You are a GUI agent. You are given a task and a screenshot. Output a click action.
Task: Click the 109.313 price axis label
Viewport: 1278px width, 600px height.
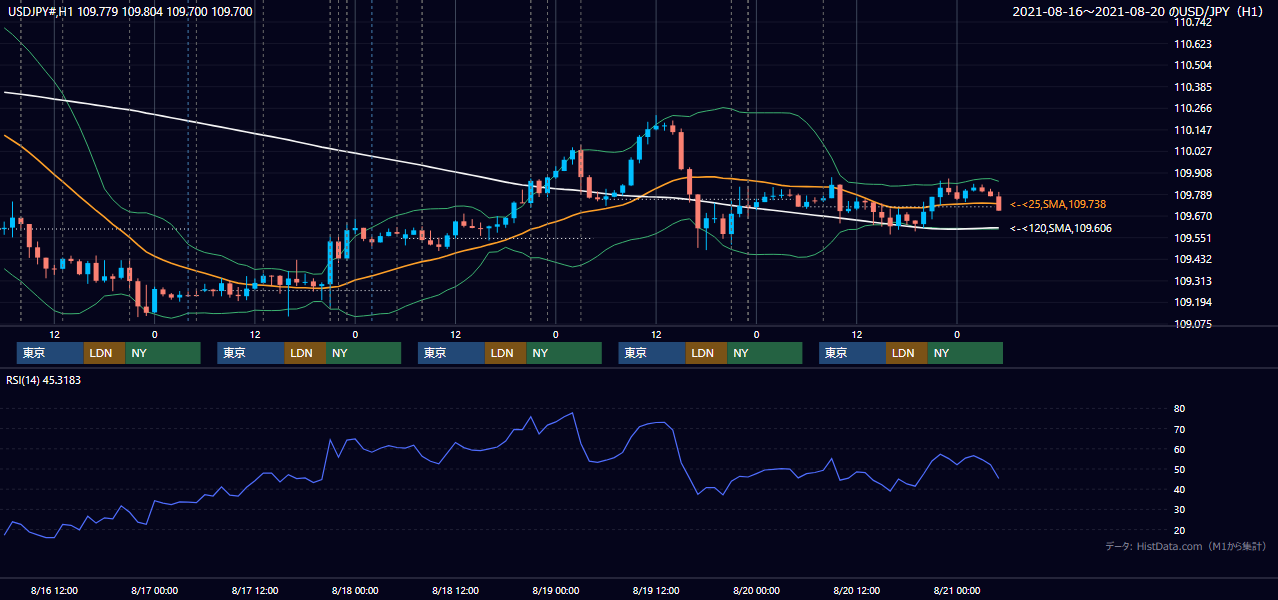(x=1193, y=281)
